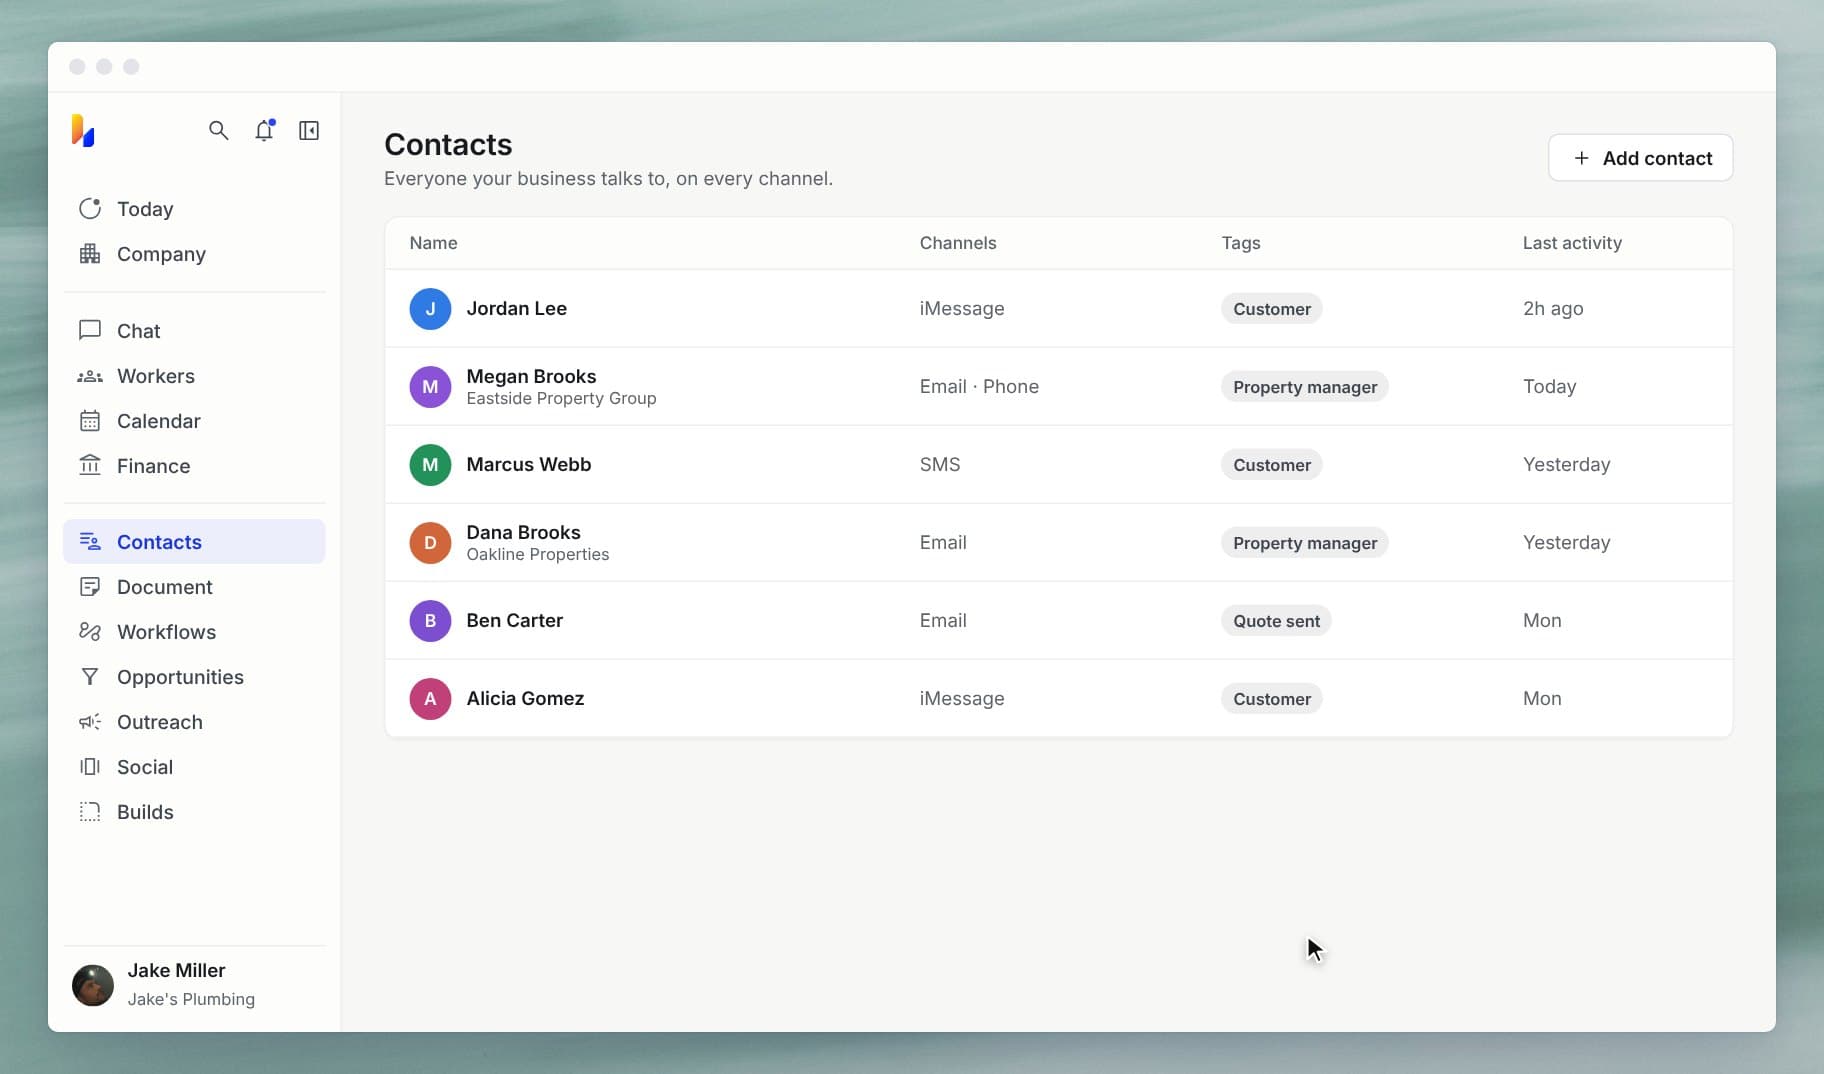Viewport: 1824px width, 1074px height.
Task: Open the search magnifier icon
Action: (x=218, y=130)
